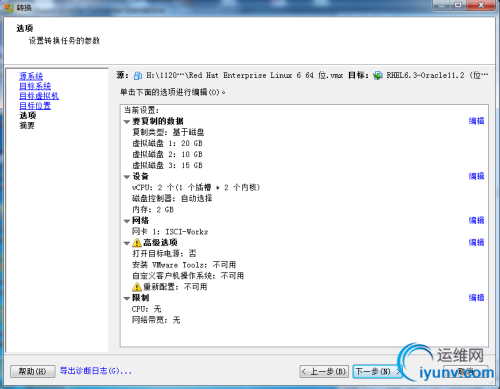Continue with 下一步(N) button
Image resolution: width=500 pixels, height=389 pixels.
coord(377,371)
